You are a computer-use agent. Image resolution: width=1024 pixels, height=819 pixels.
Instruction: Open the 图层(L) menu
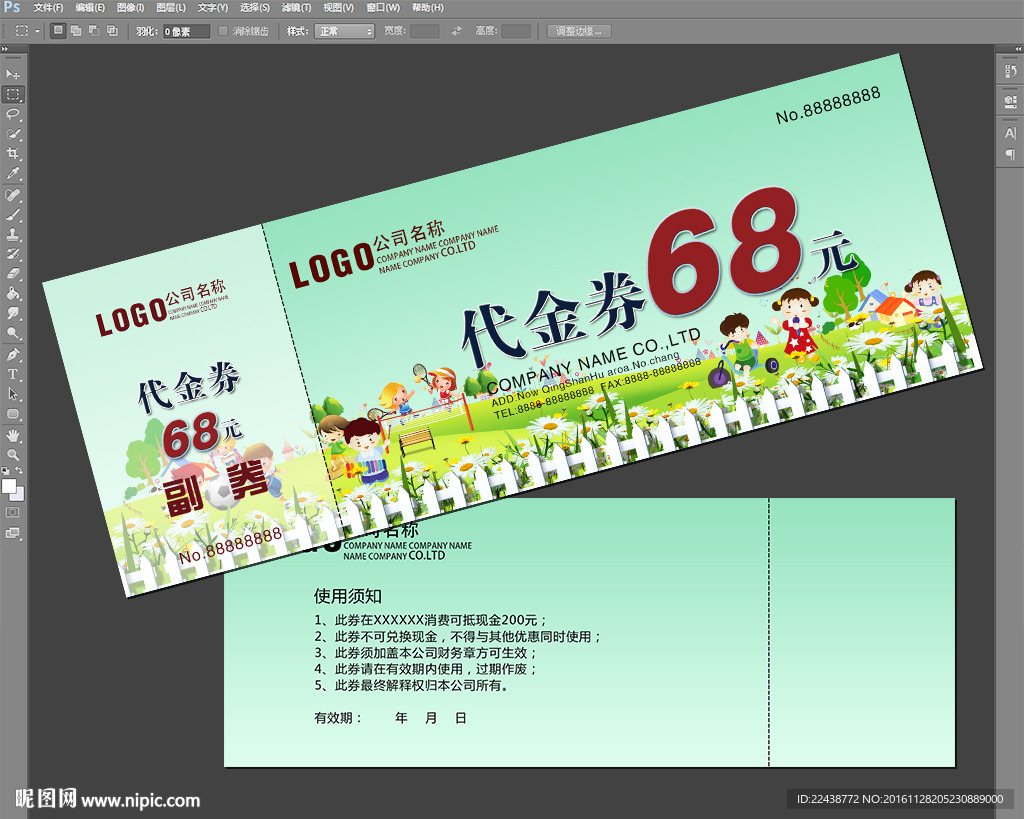[x=170, y=8]
